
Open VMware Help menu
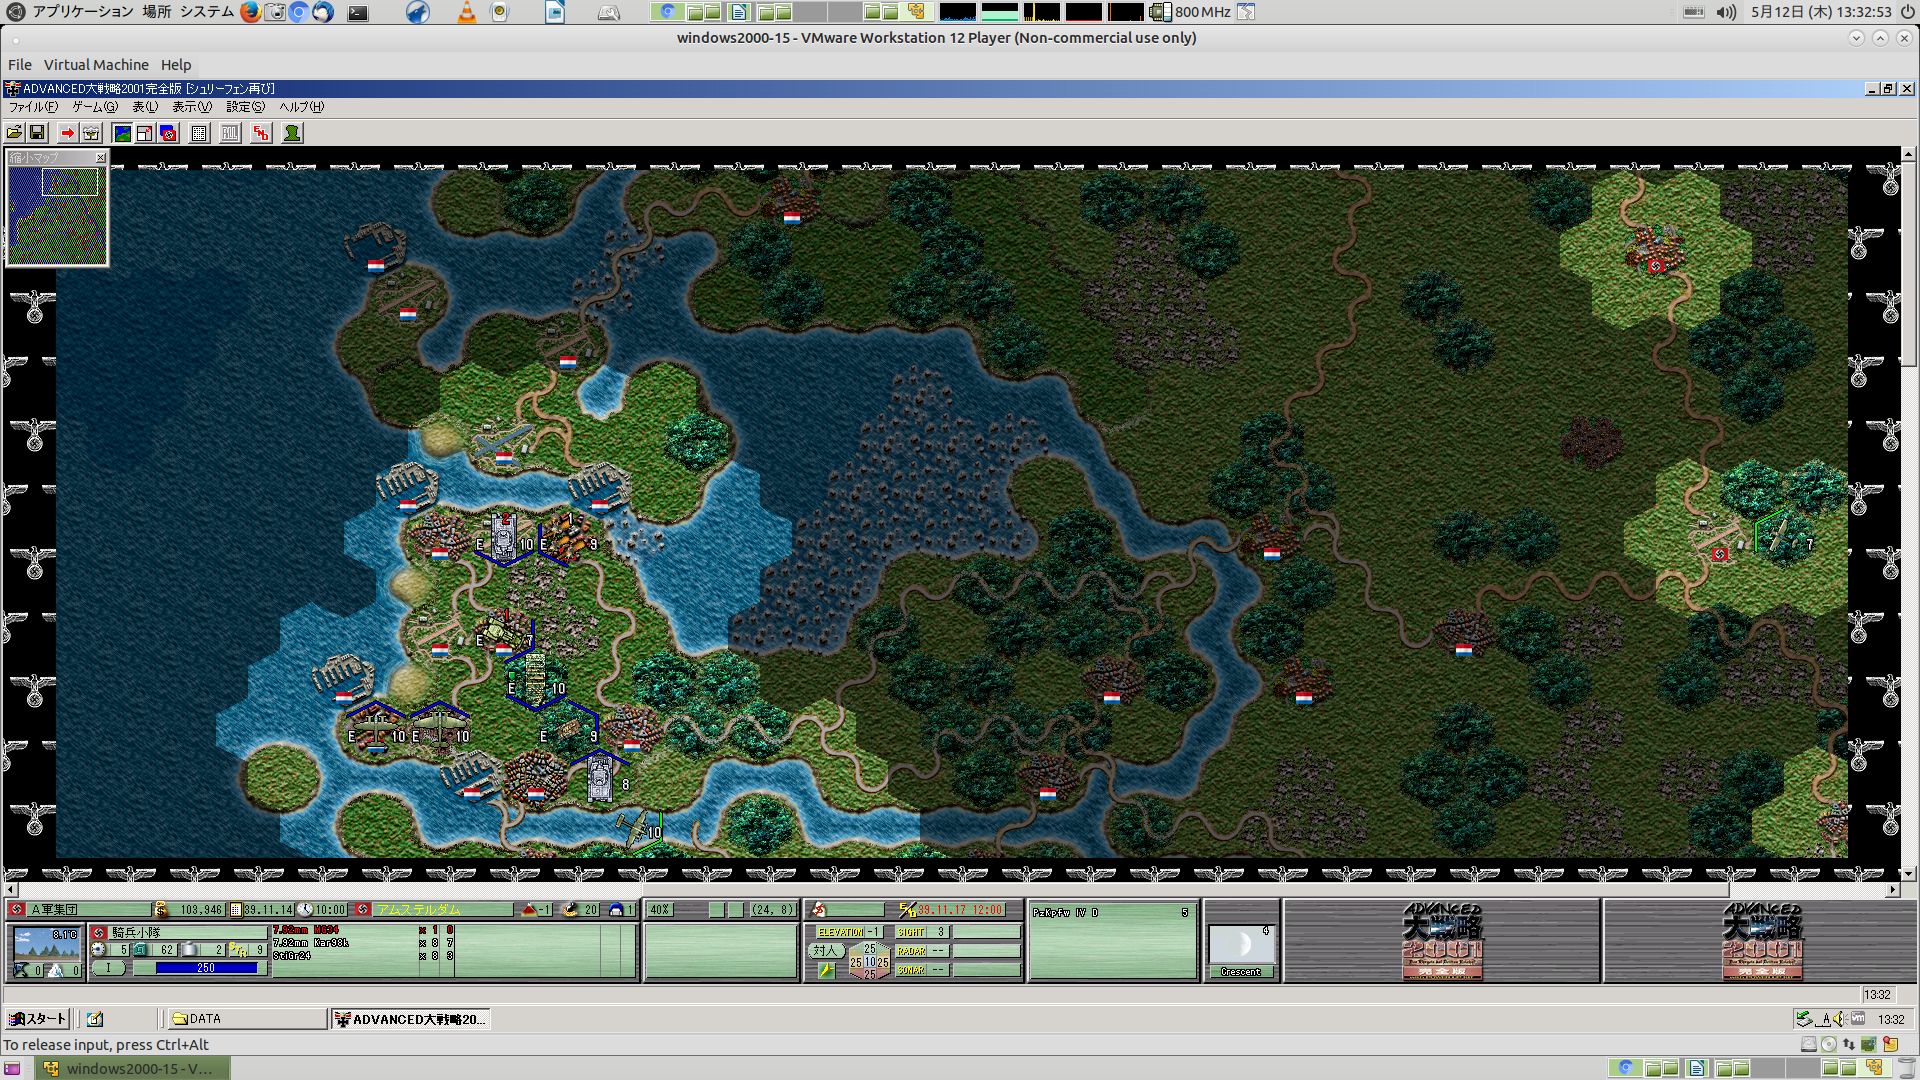coord(176,65)
